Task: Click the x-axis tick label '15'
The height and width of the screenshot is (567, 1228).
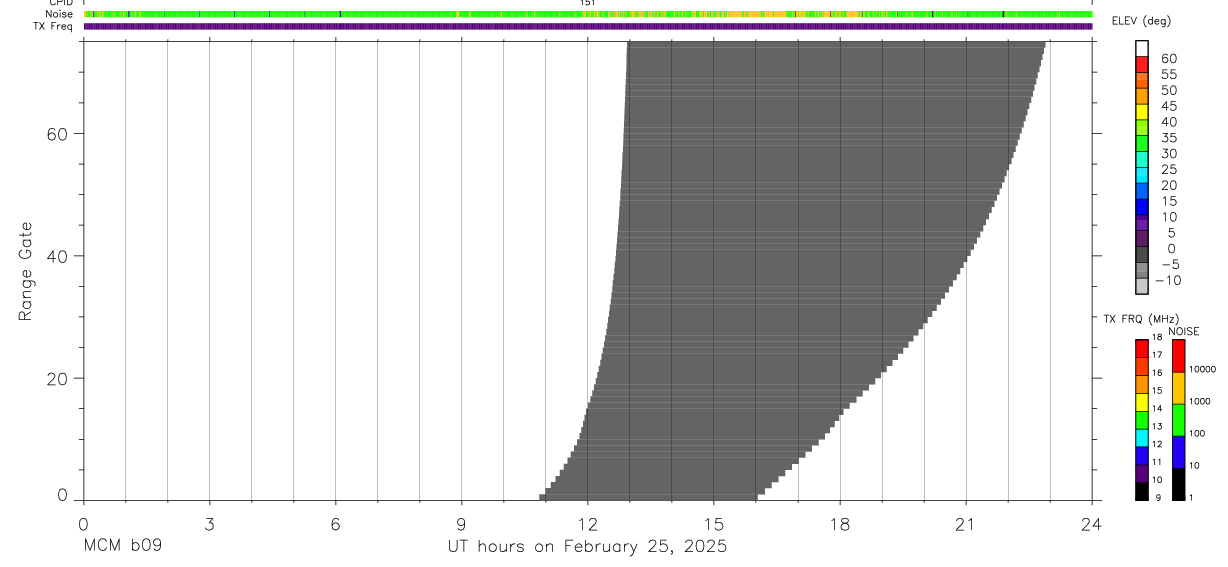Action: [713, 522]
